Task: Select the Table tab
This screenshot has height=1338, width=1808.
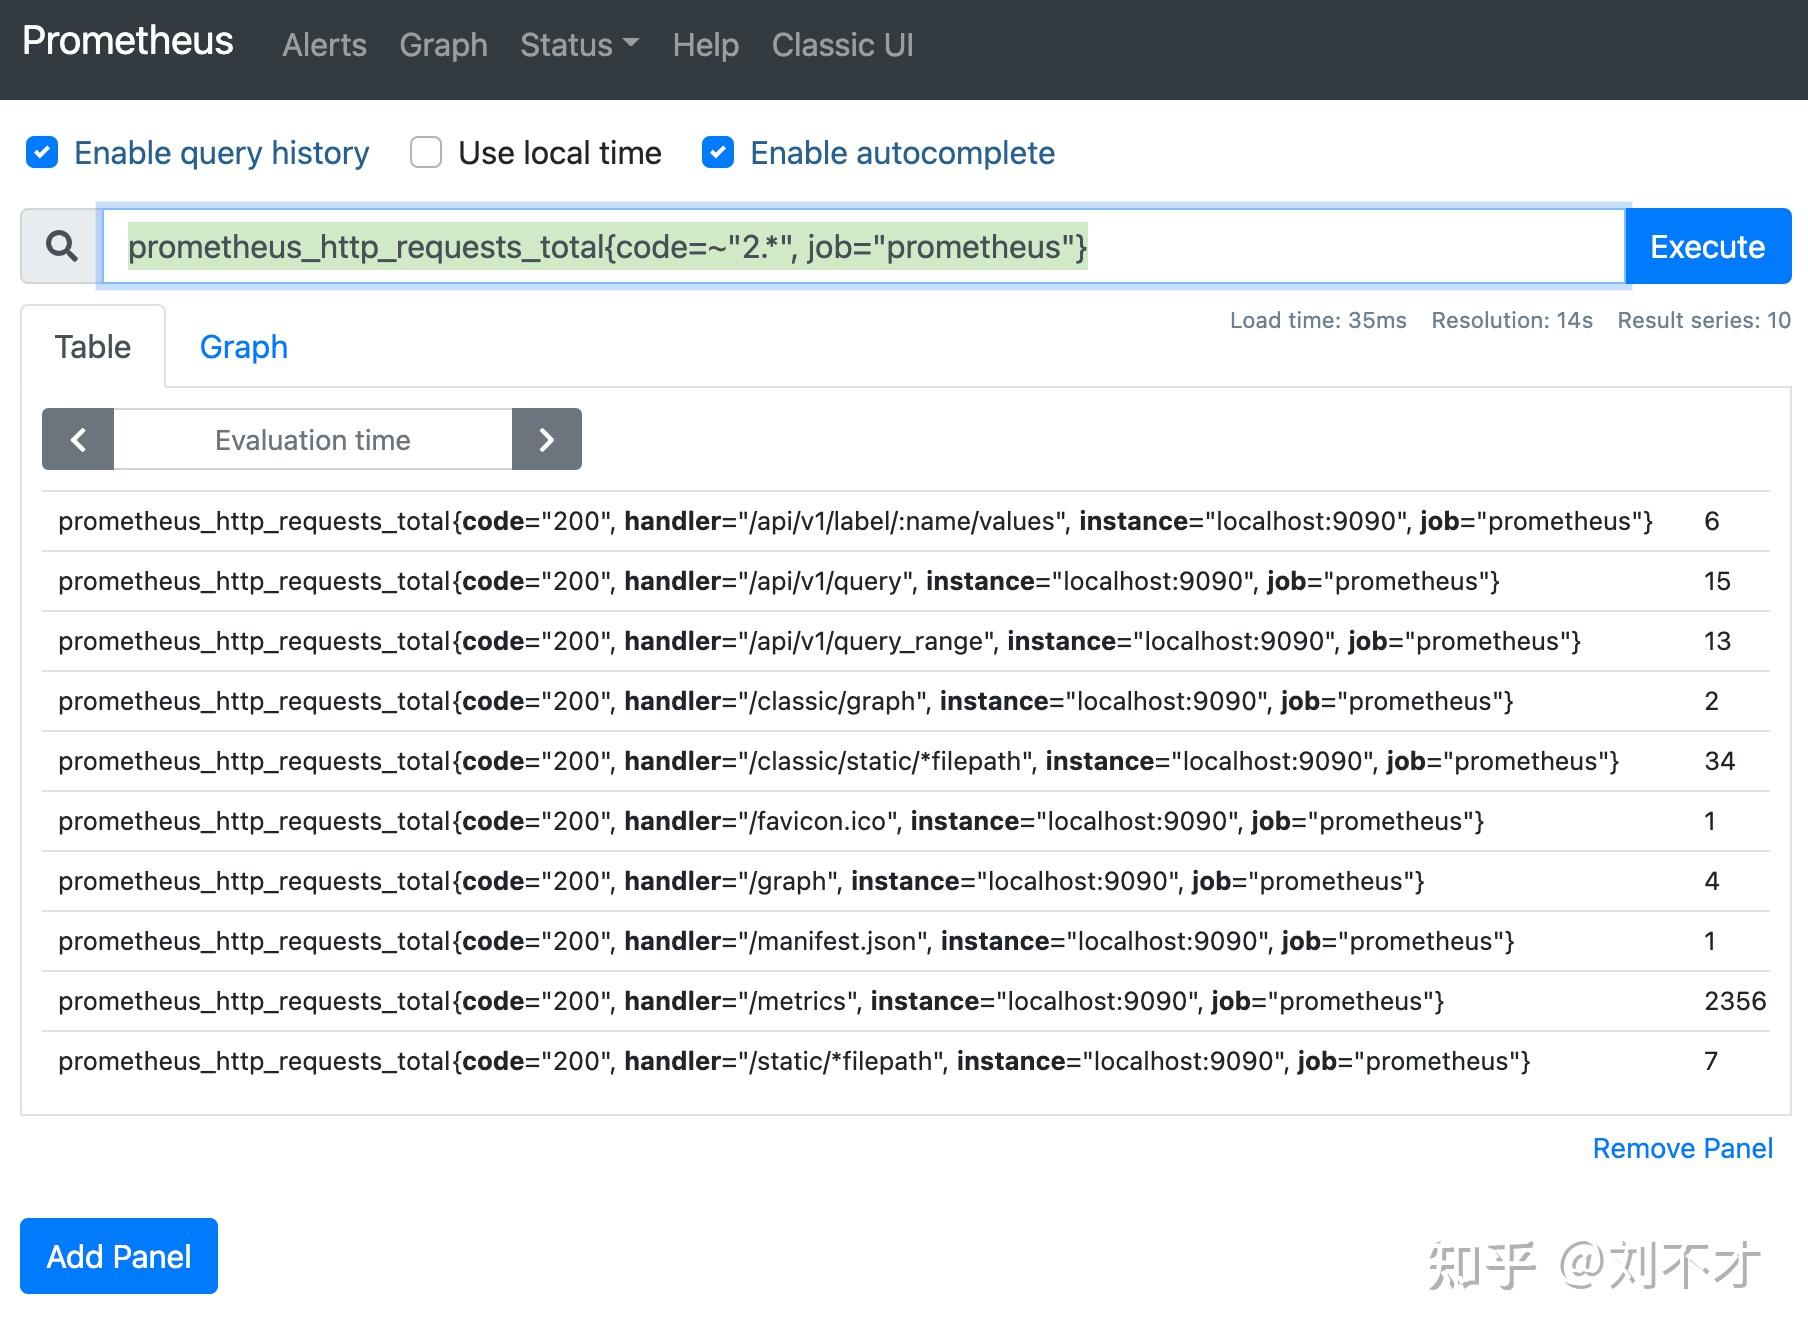Action: click(93, 347)
